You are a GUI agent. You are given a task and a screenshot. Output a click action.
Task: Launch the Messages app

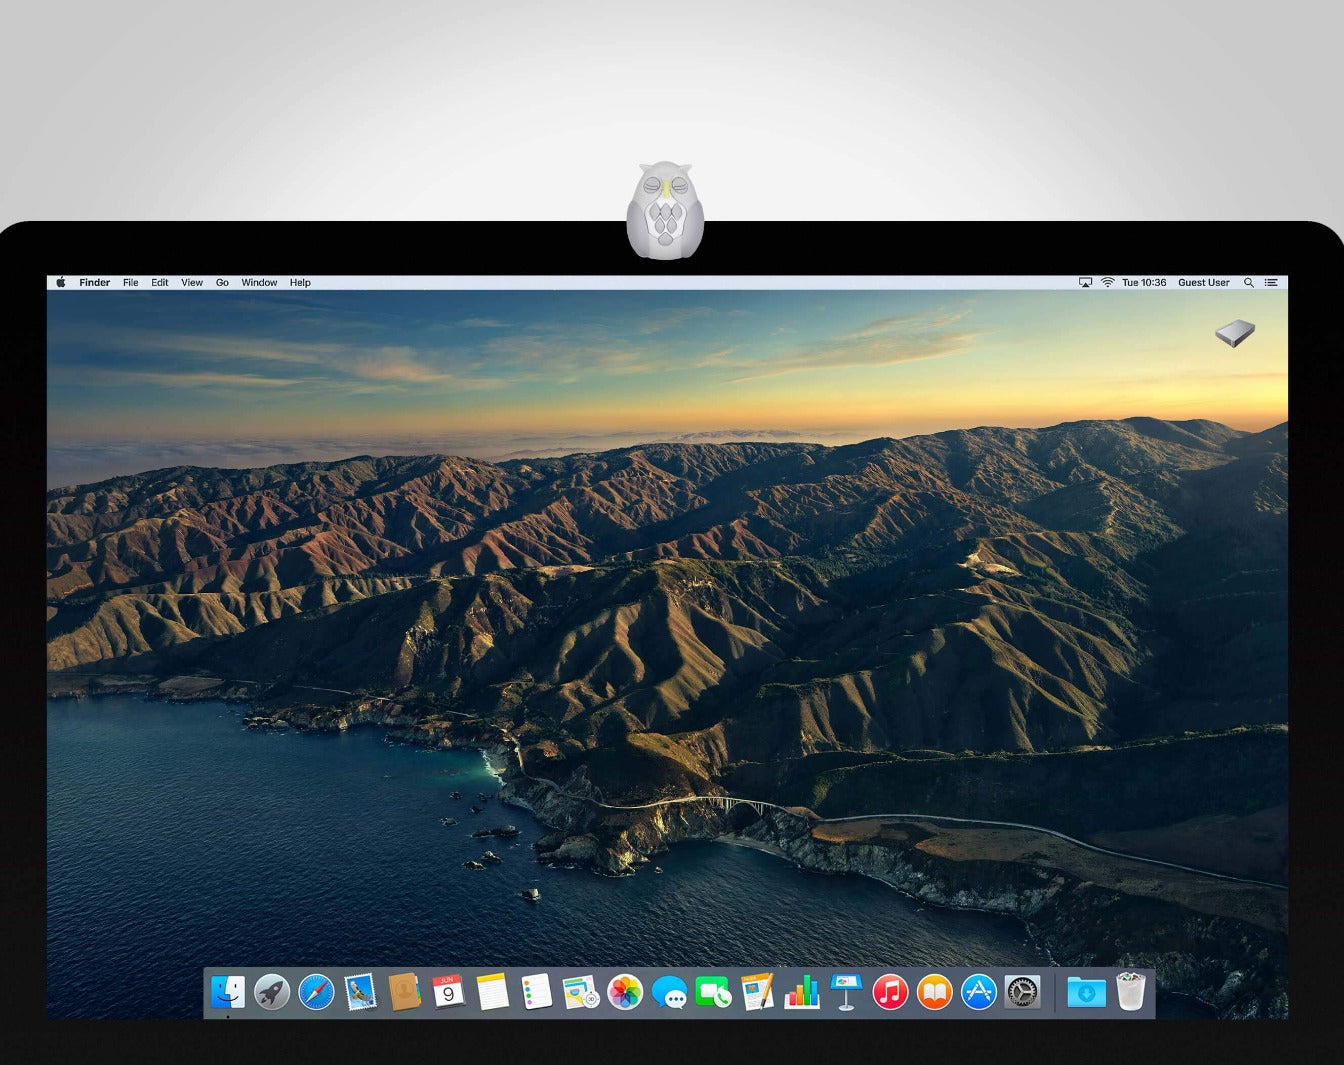pyautogui.click(x=668, y=993)
